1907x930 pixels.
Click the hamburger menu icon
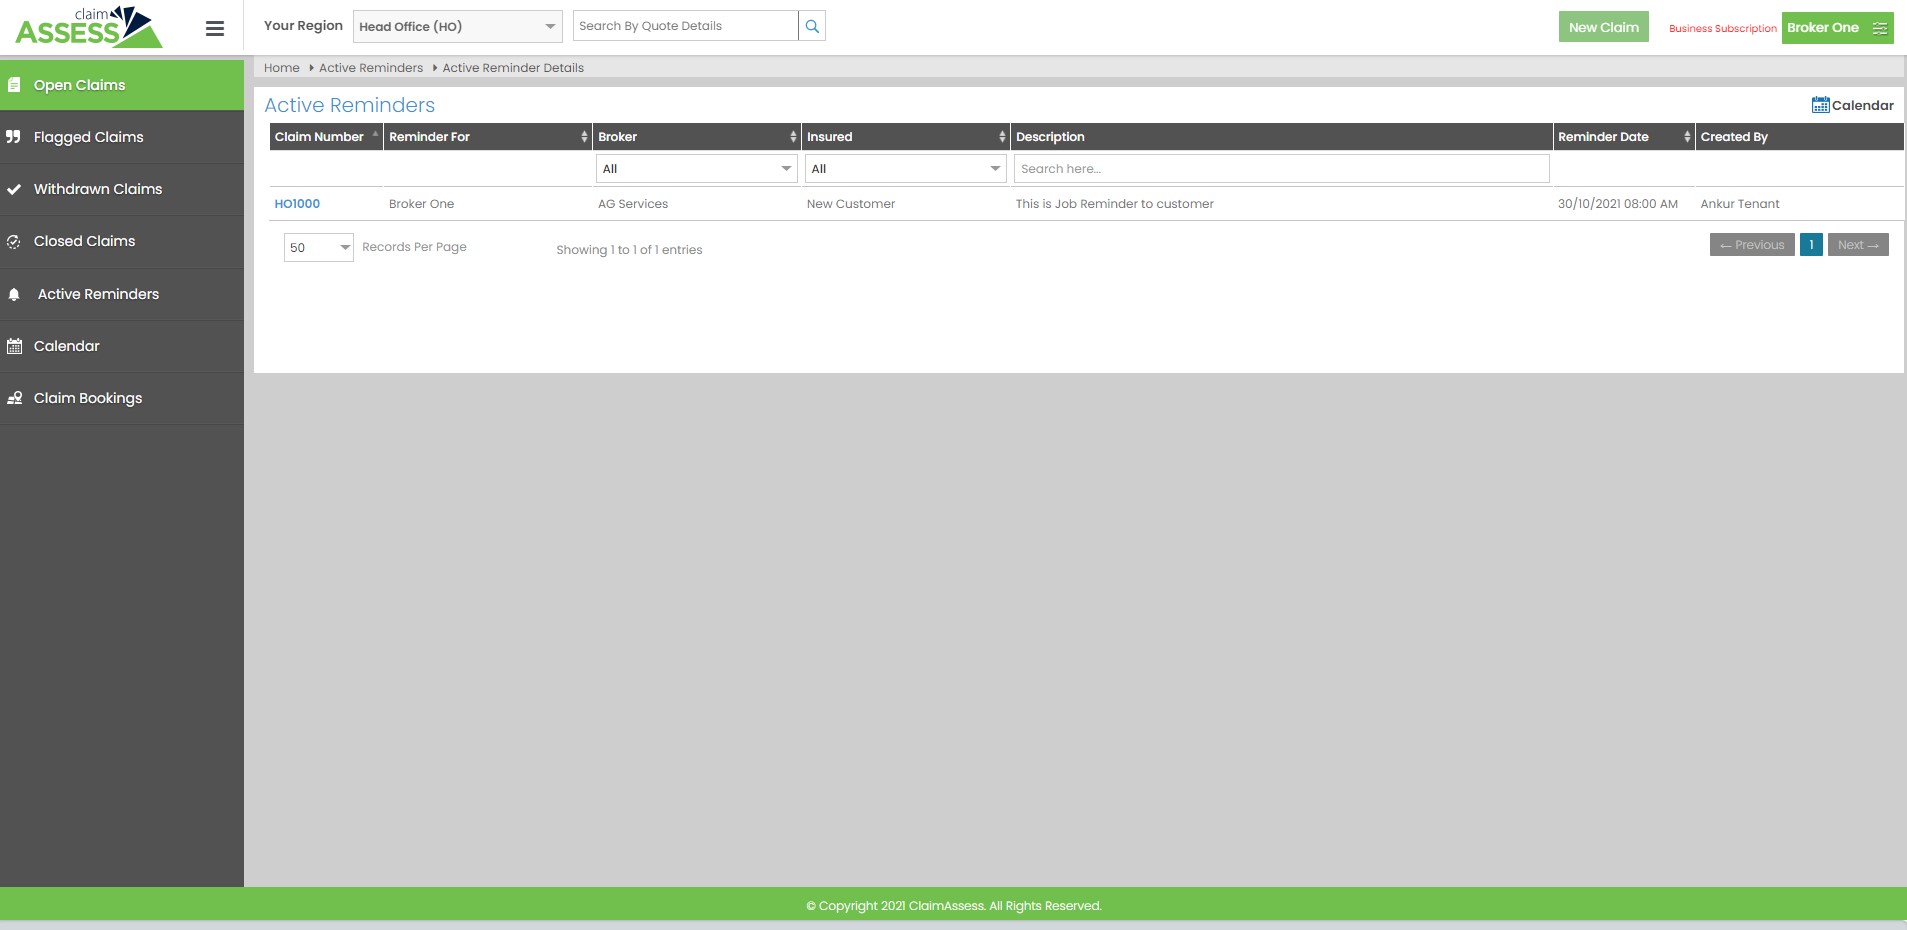pyautogui.click(x=214, y=29)
